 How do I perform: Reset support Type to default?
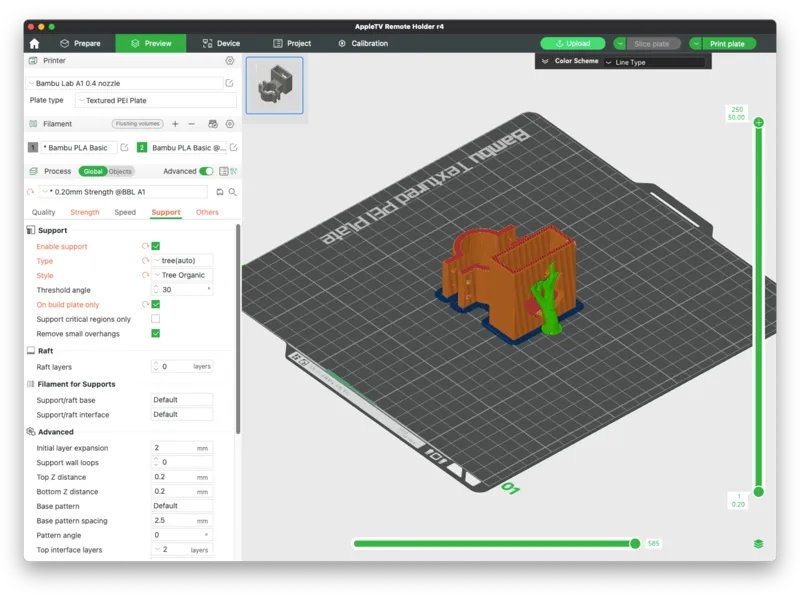[145, 261]
